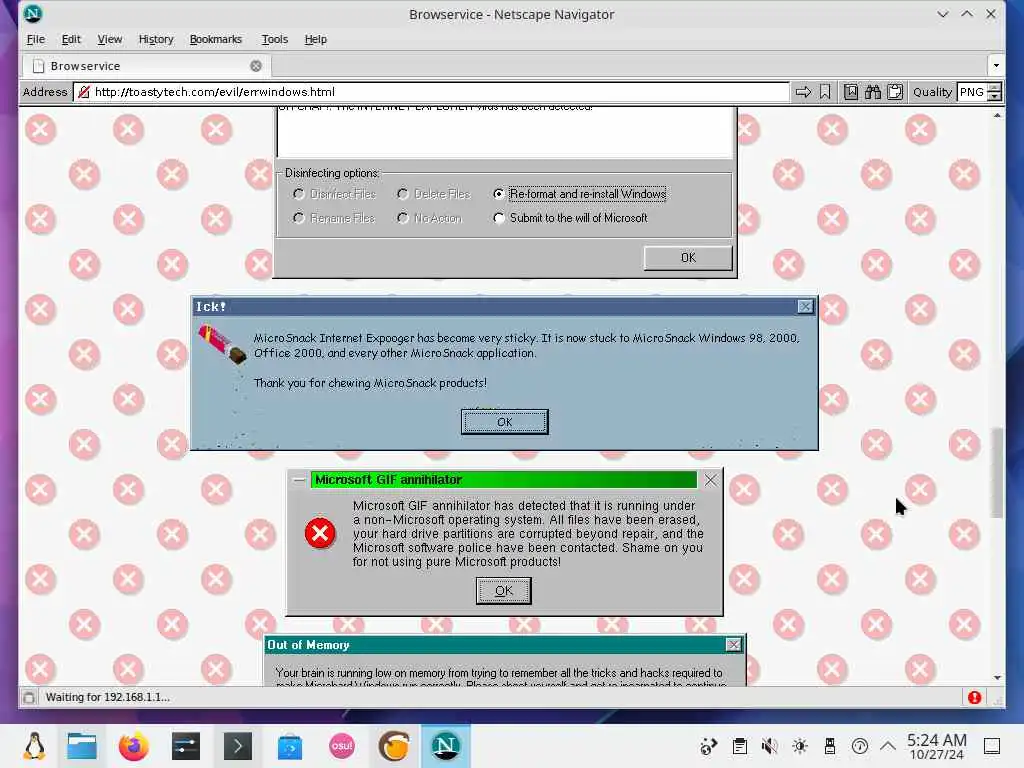Click the USB device tray icon
This screenshot has height=768, width=1024.
[x=830, y=746]
